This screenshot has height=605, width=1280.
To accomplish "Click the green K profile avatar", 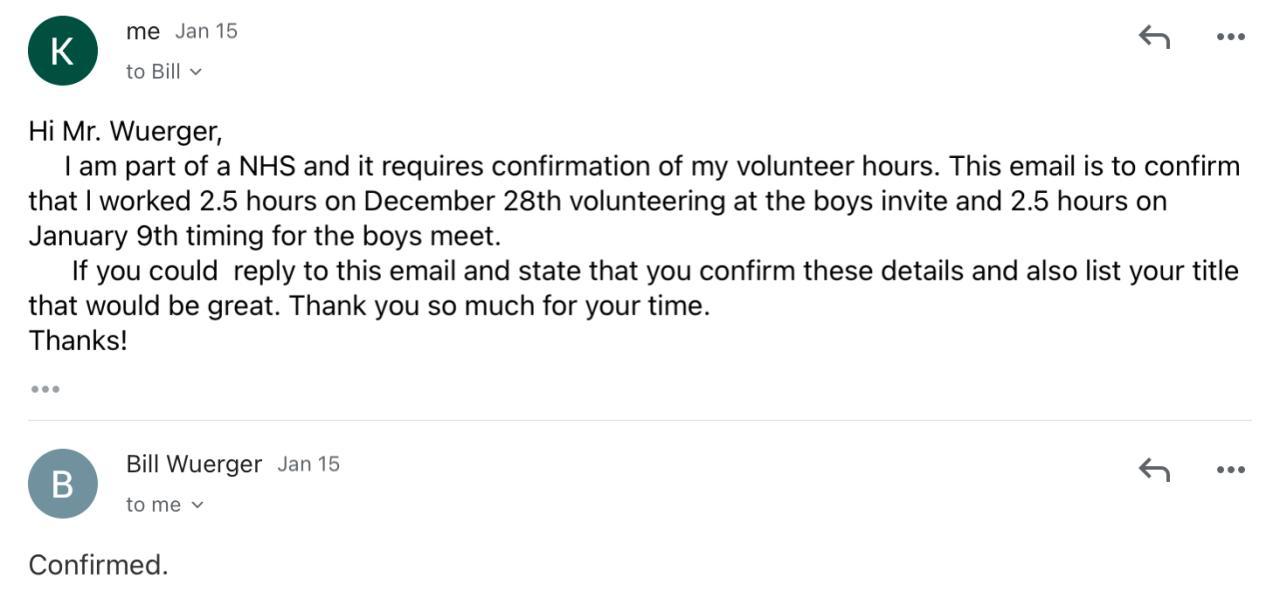I will point(62,51).
